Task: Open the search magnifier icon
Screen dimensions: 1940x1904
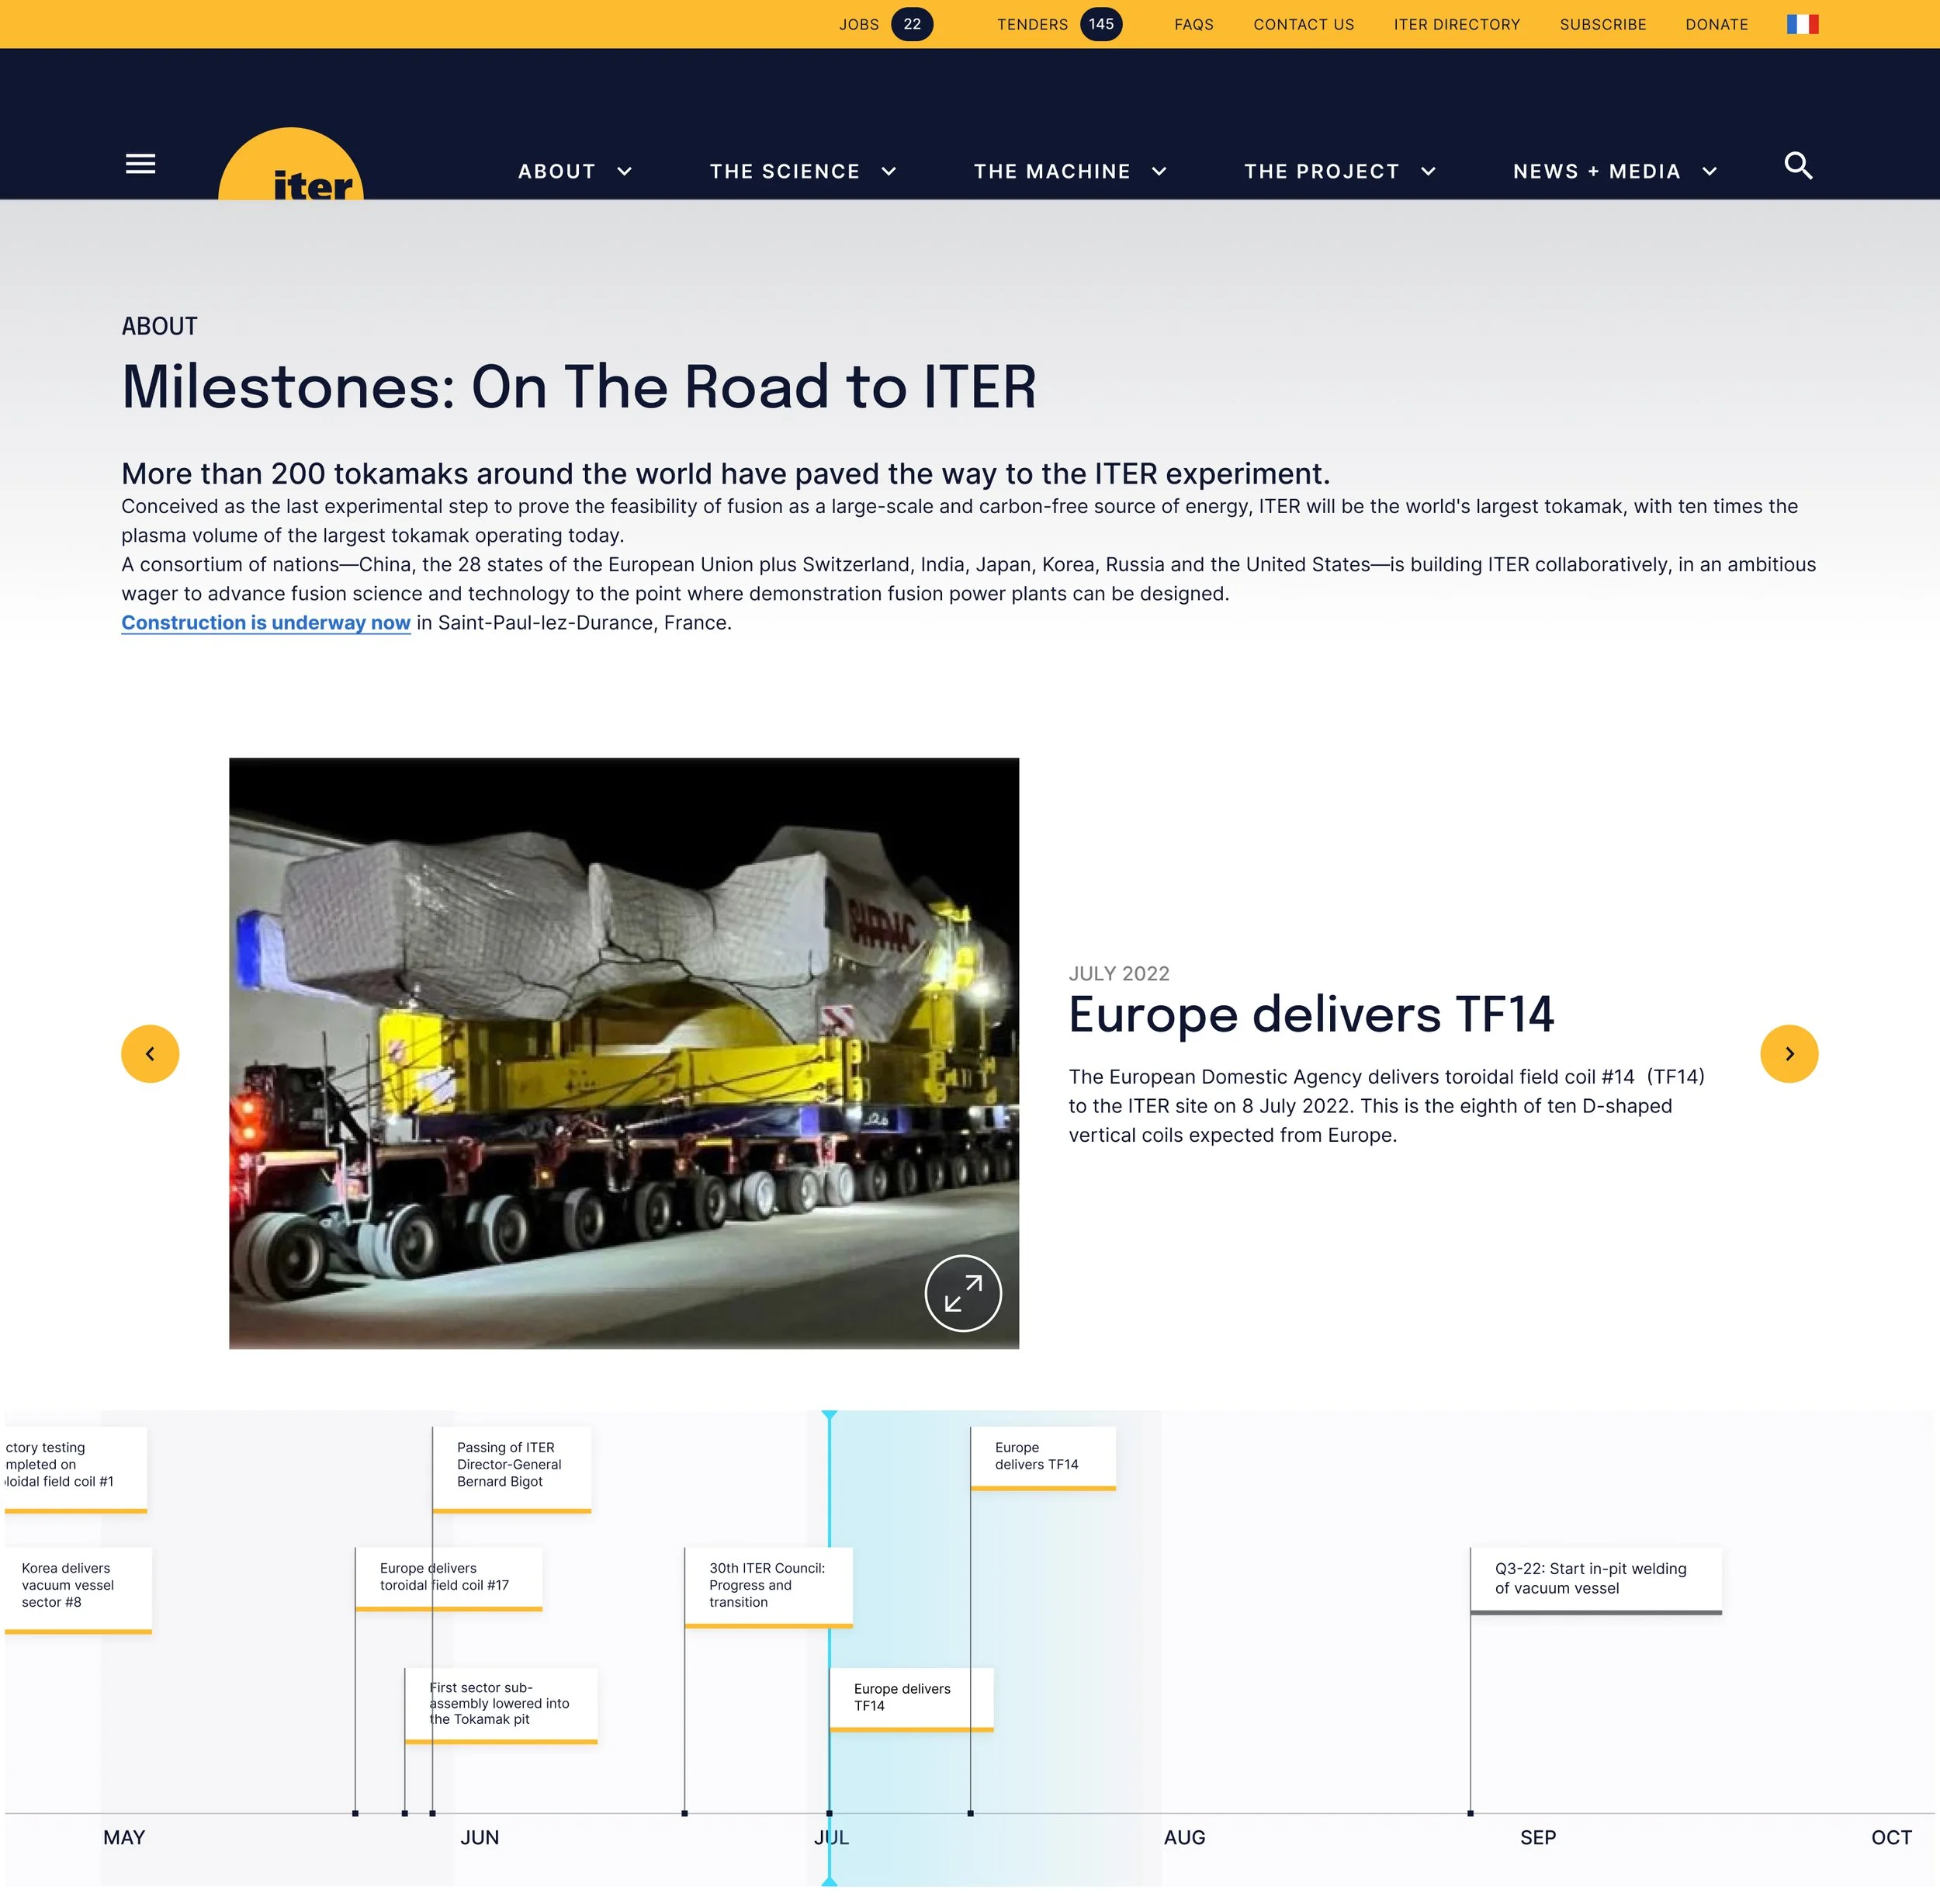Action: coord(1798,166)
